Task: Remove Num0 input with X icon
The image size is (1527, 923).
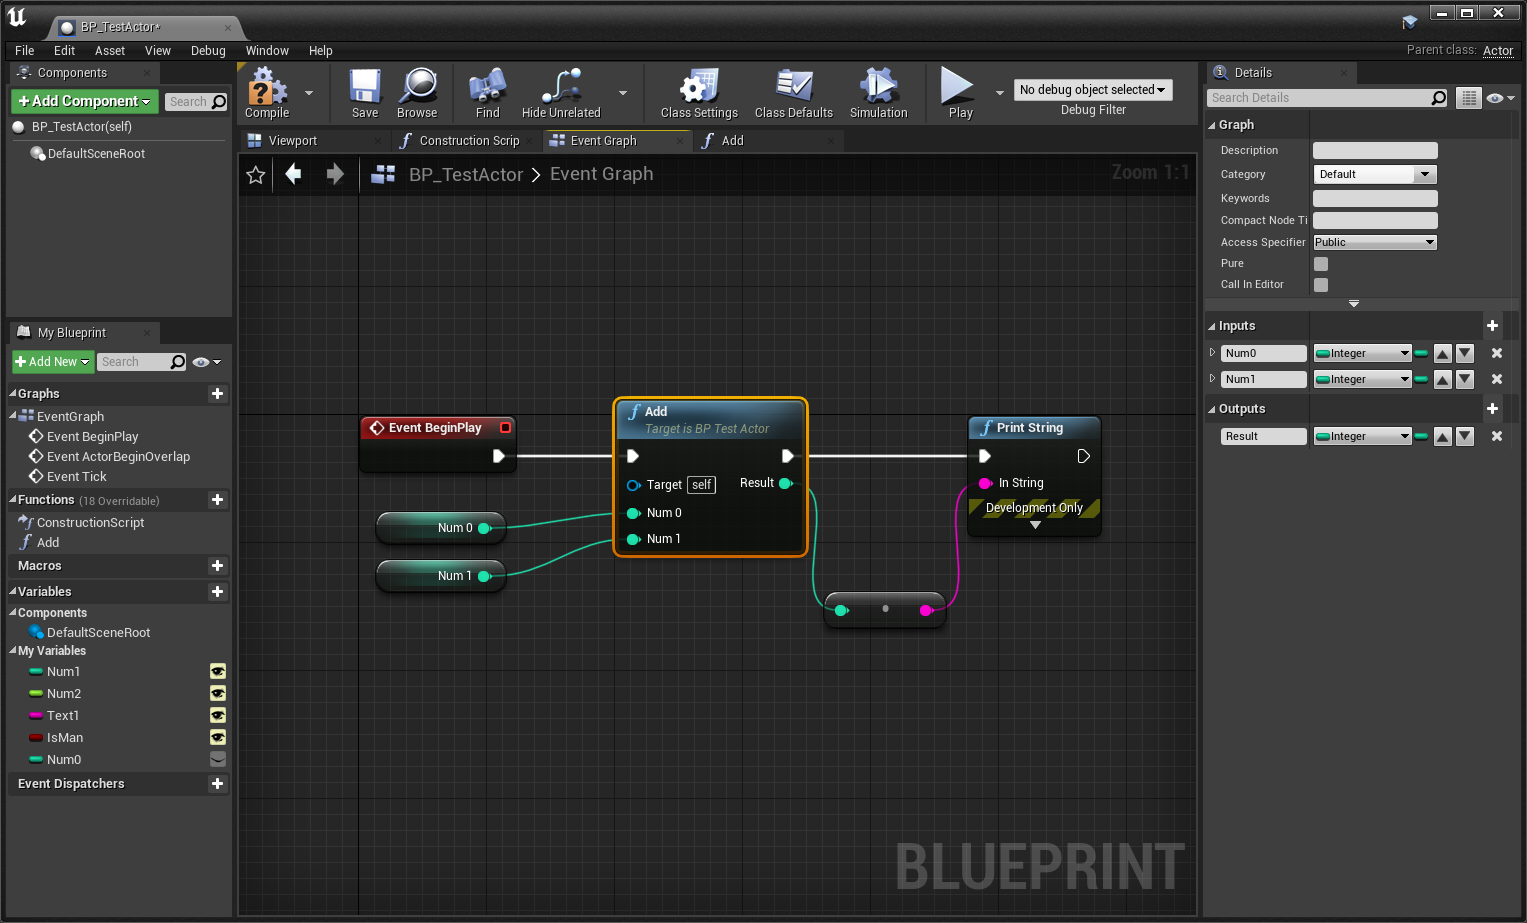Action: point(1497,353)
